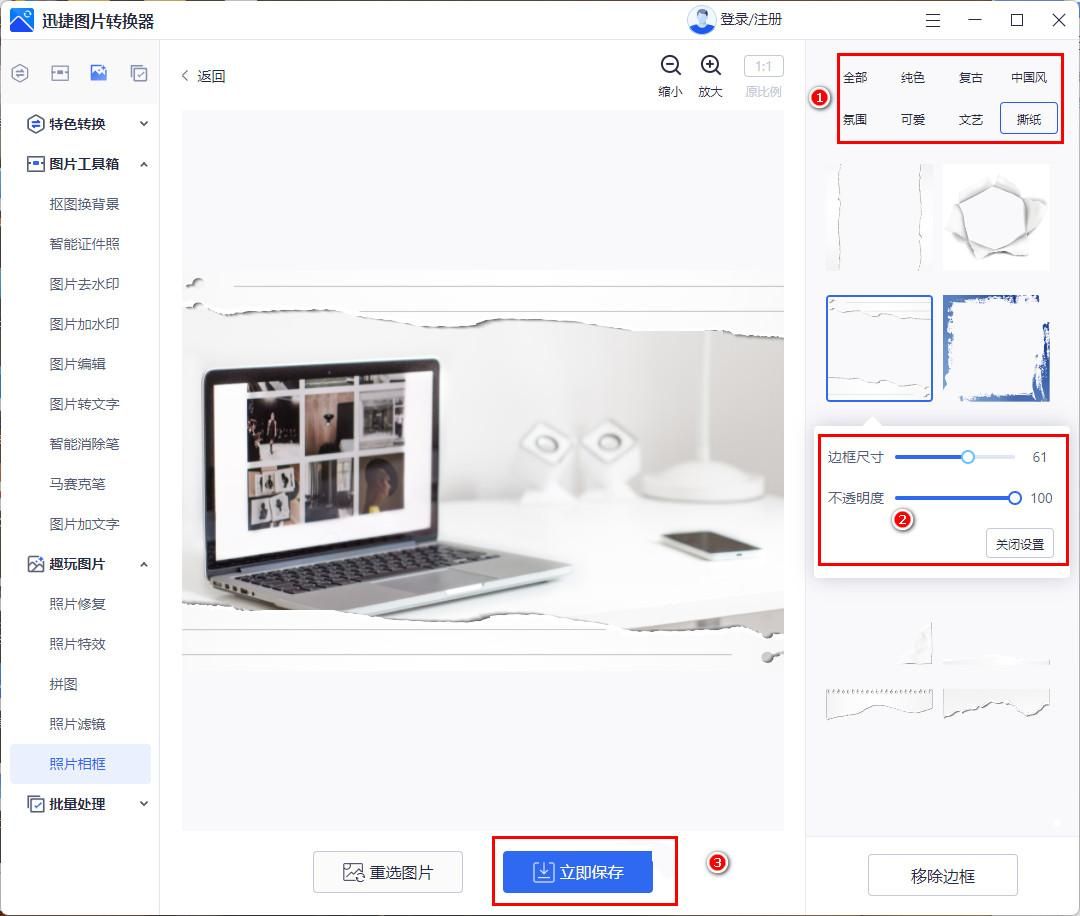
Task: Select 照片修复 in the sidebar
Action: point(77,604)
